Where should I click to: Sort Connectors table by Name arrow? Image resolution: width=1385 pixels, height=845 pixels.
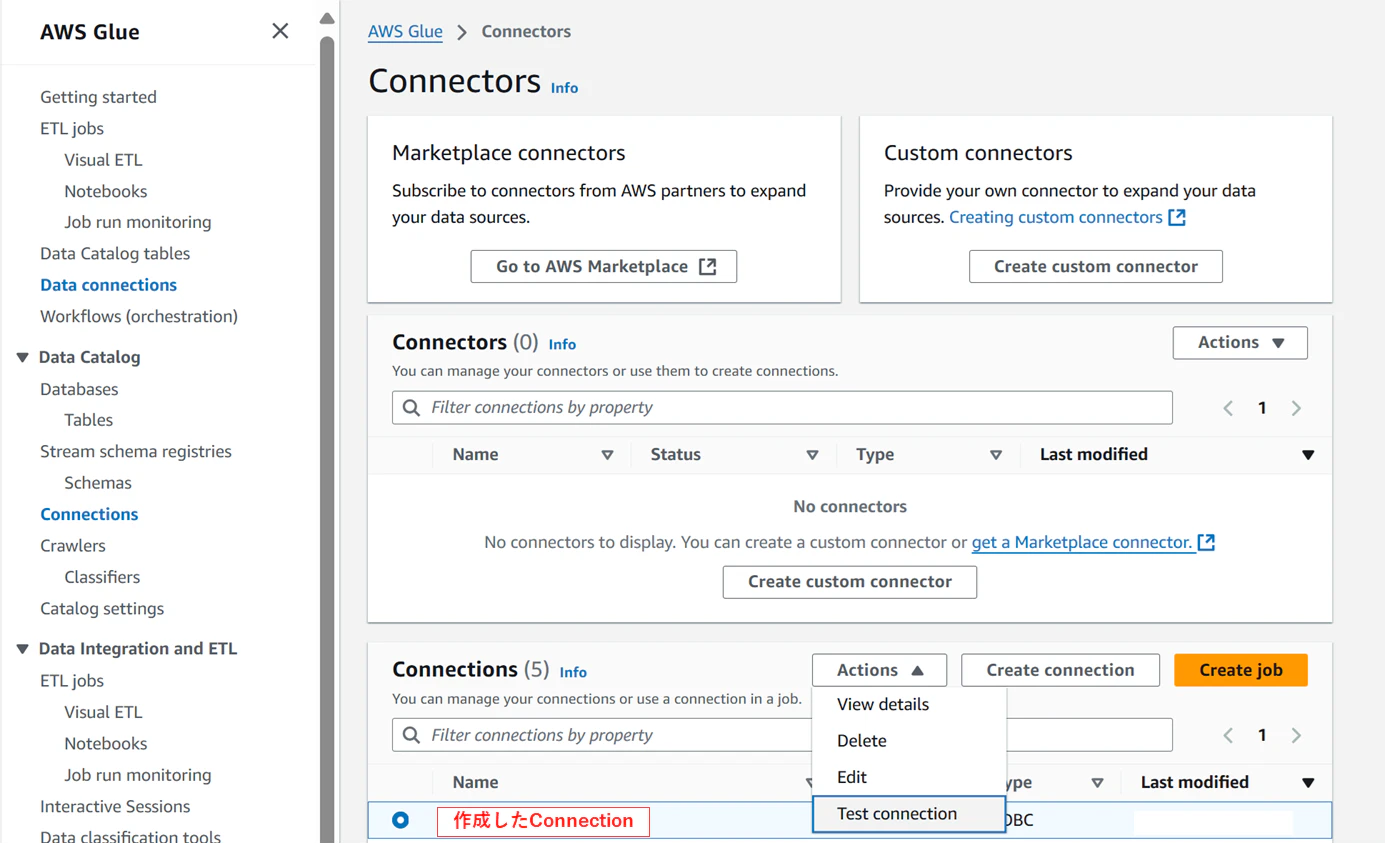tap(607, 455)
